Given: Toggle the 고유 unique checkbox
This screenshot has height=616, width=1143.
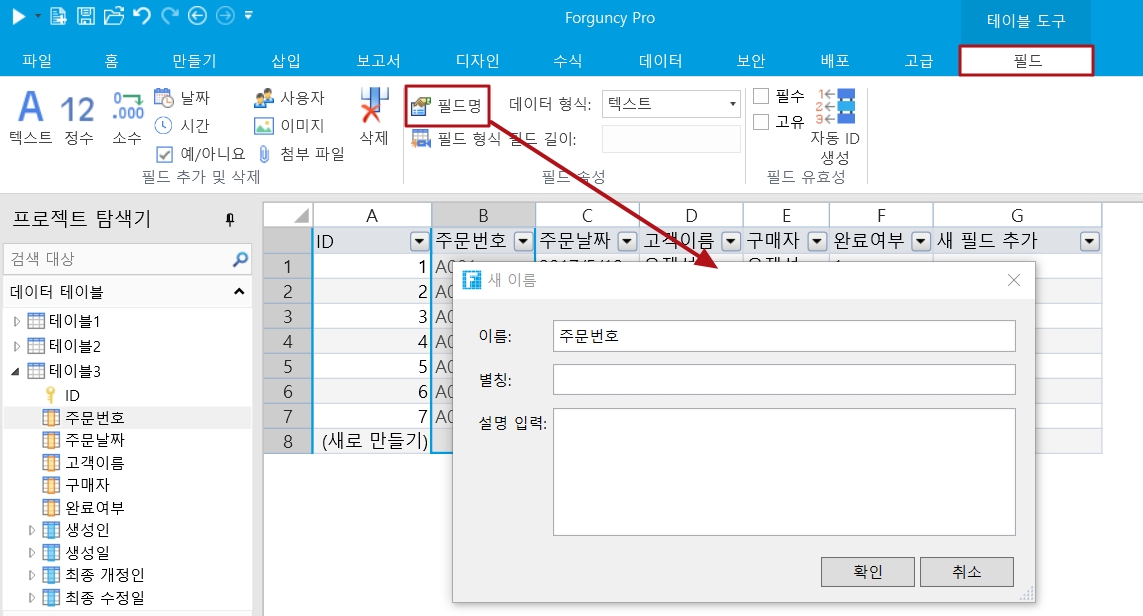Looking at the screenshot, I should [x=761, y=122].
